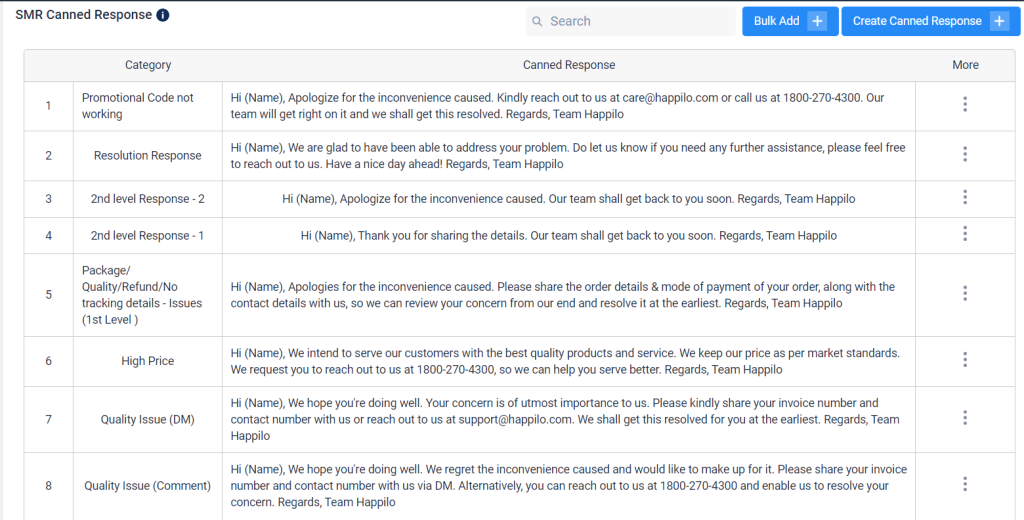Select category High Price
The width and height of the screenshot is (1024, 520).
click(x=148, y=361)
